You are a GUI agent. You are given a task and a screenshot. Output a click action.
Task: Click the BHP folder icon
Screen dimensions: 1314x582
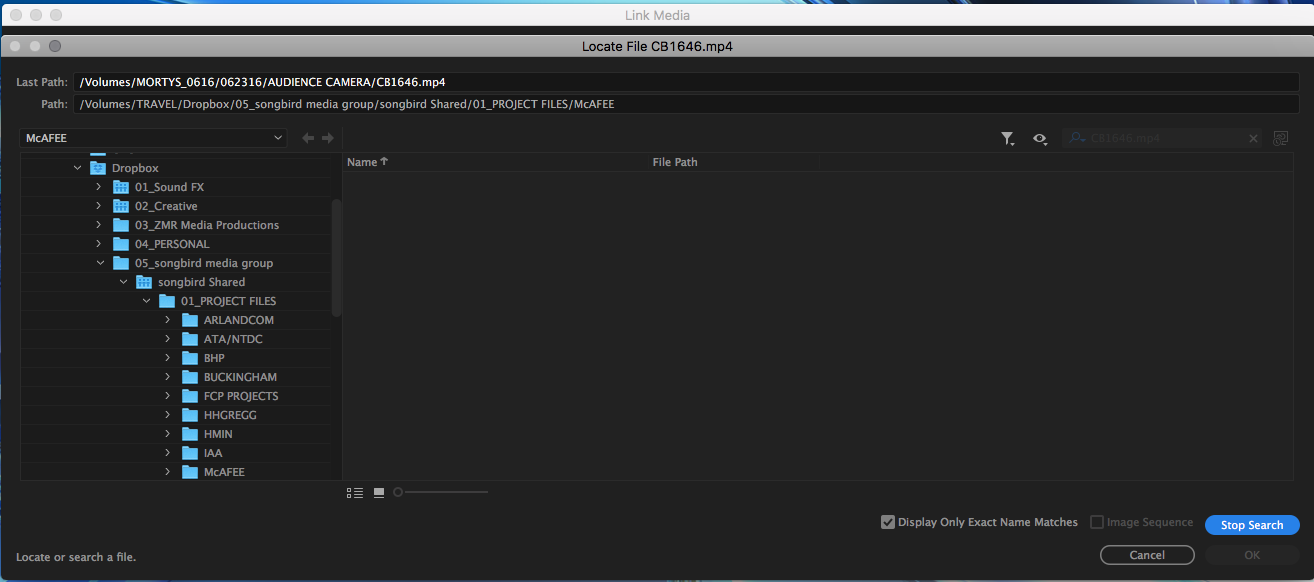pyautogui.click(x=190, y=358)
